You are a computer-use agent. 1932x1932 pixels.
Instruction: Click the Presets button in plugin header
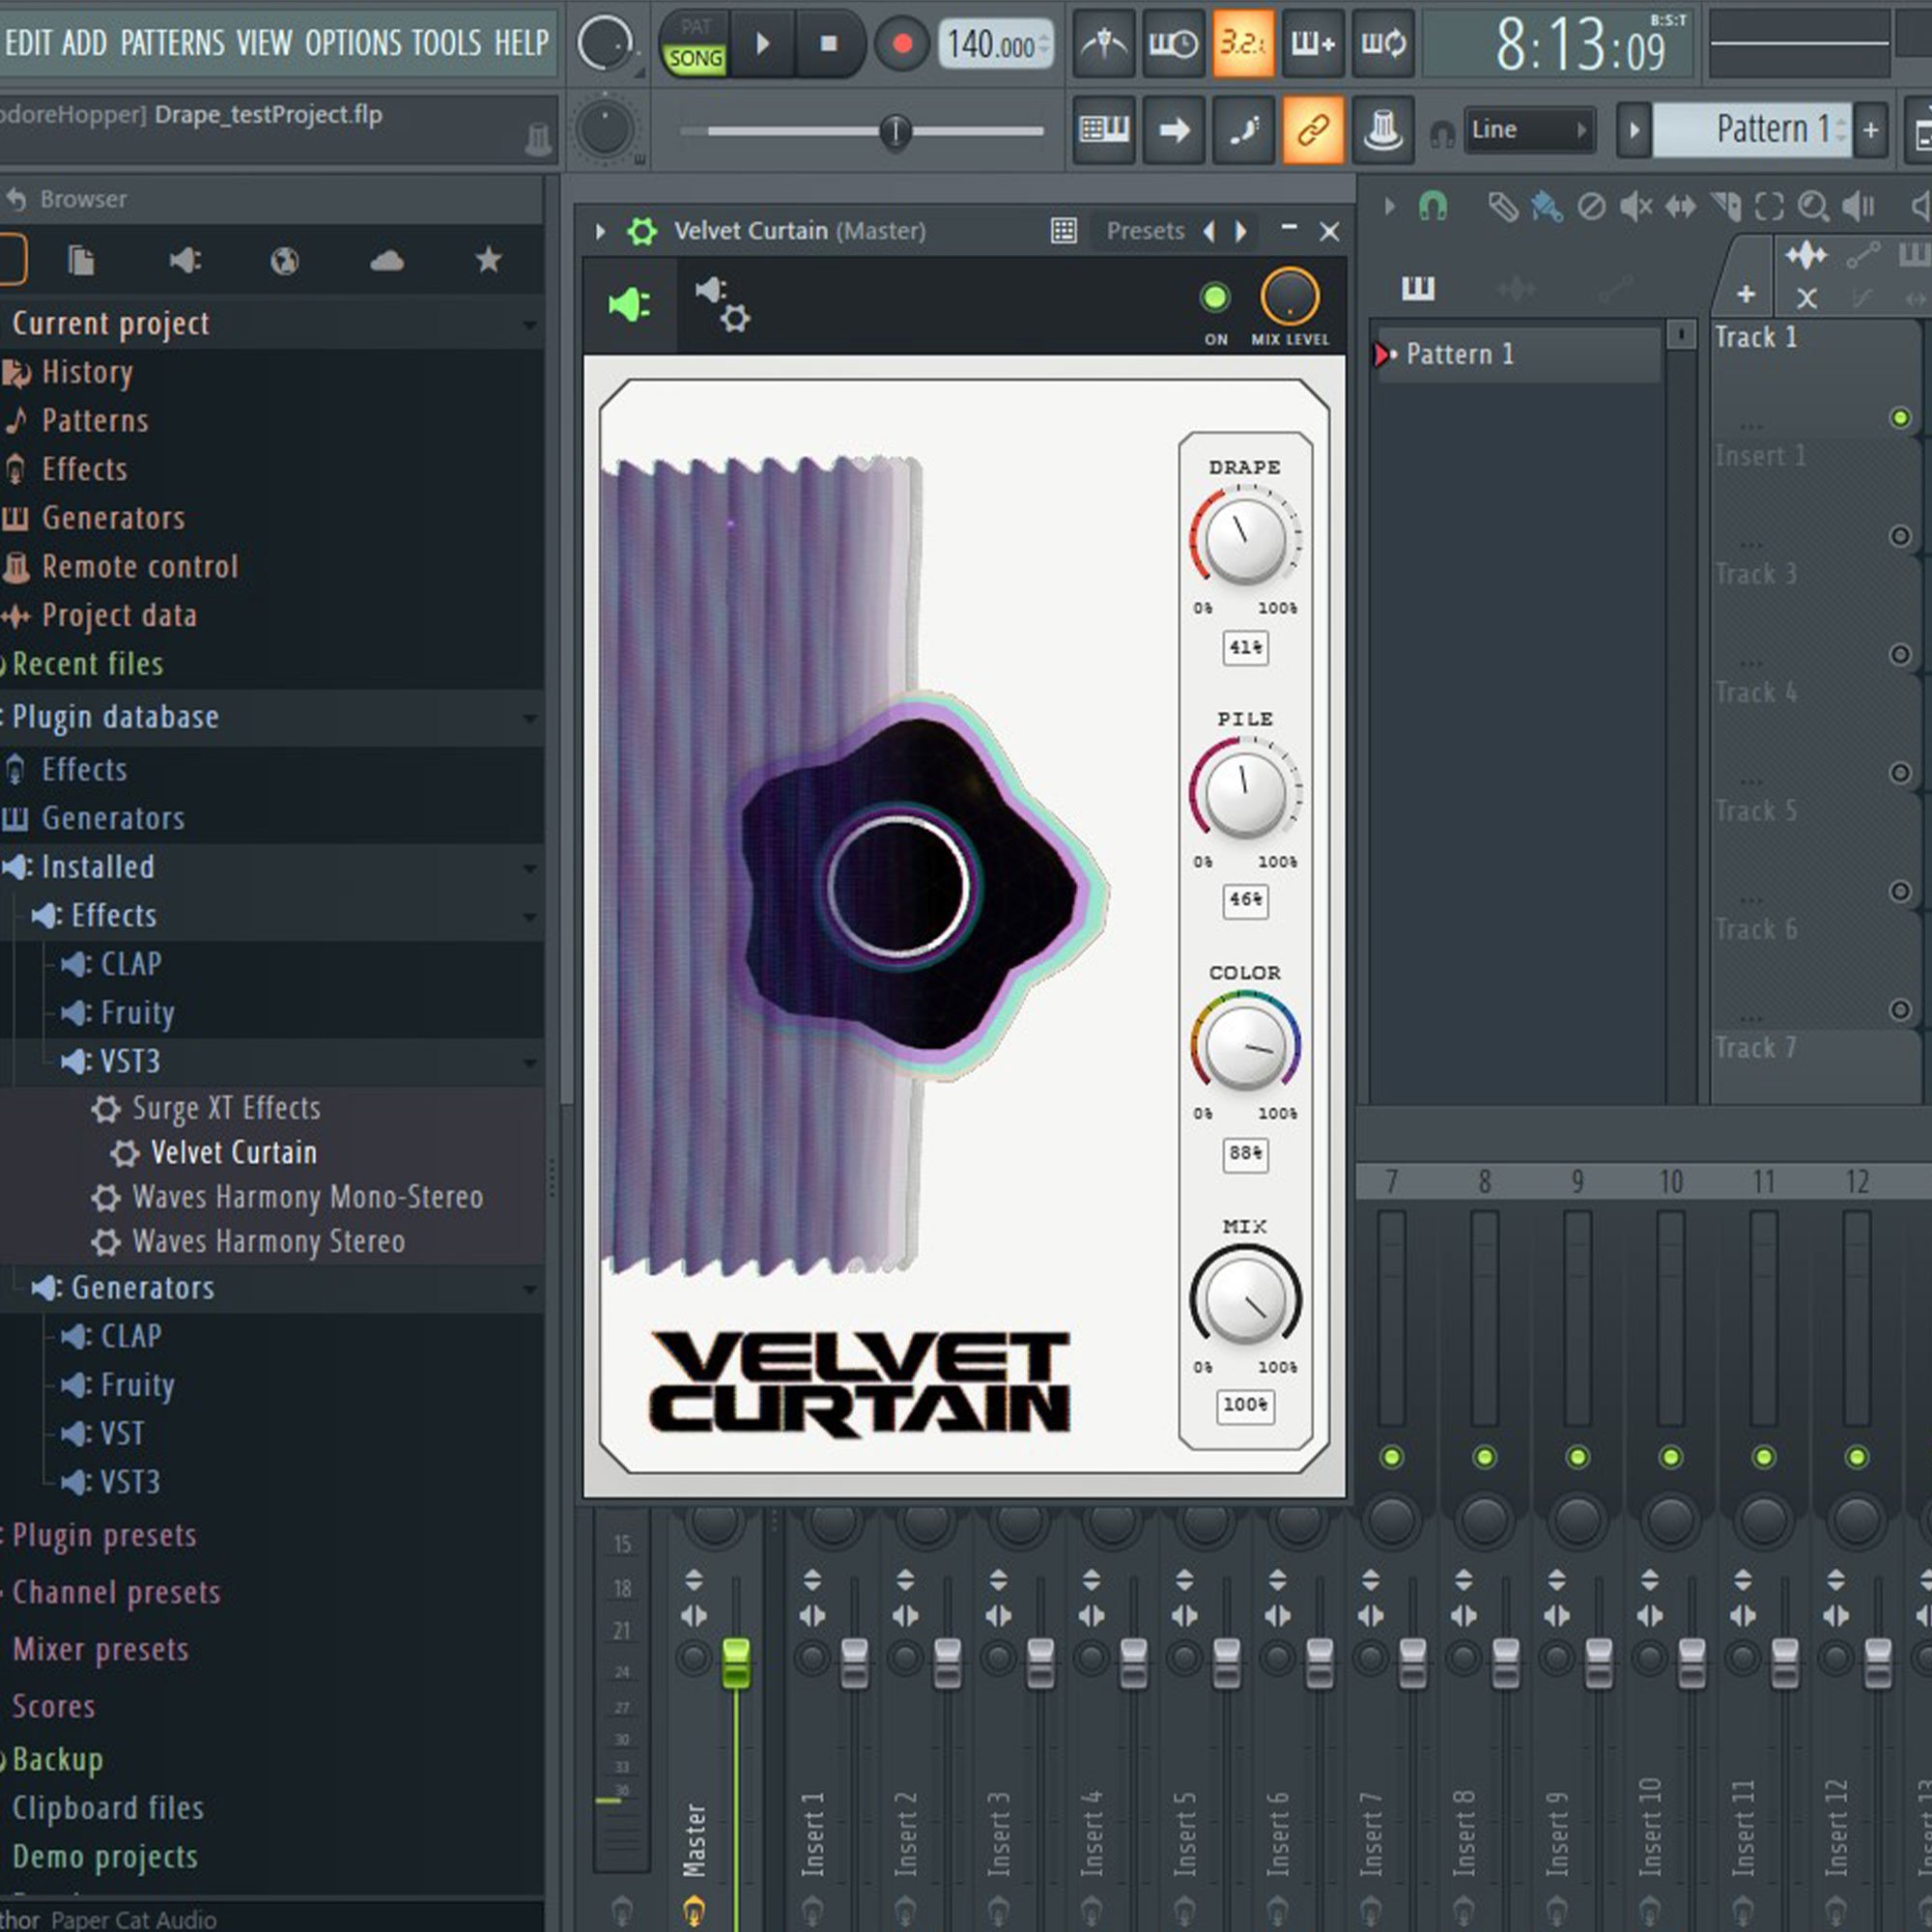coord(1145,231)
